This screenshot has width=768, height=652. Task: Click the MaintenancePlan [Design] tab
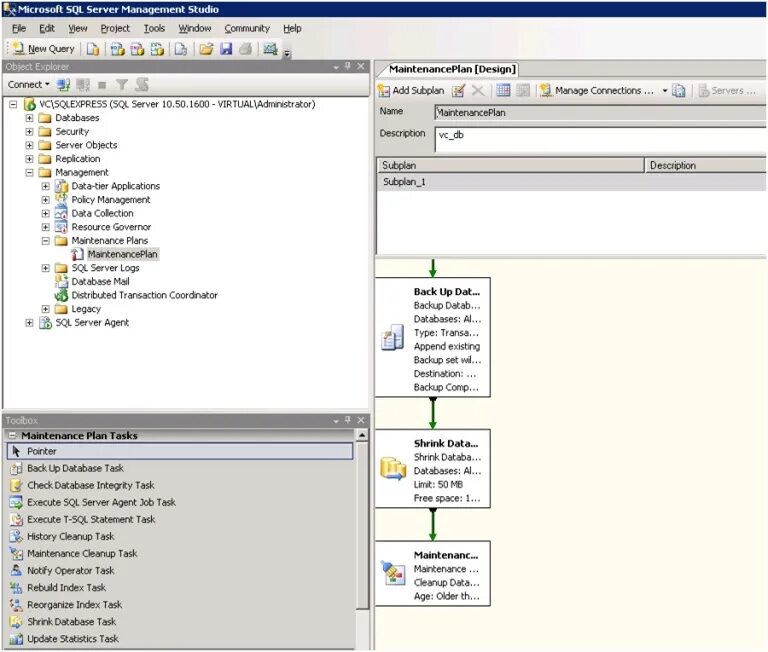coord(452,69)
